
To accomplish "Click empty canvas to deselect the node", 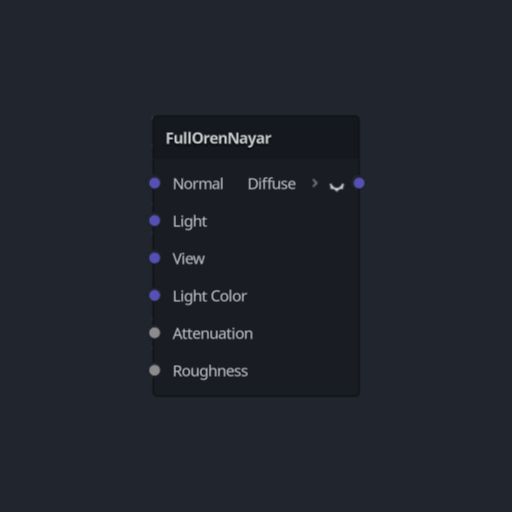I will tap(433, 100).
